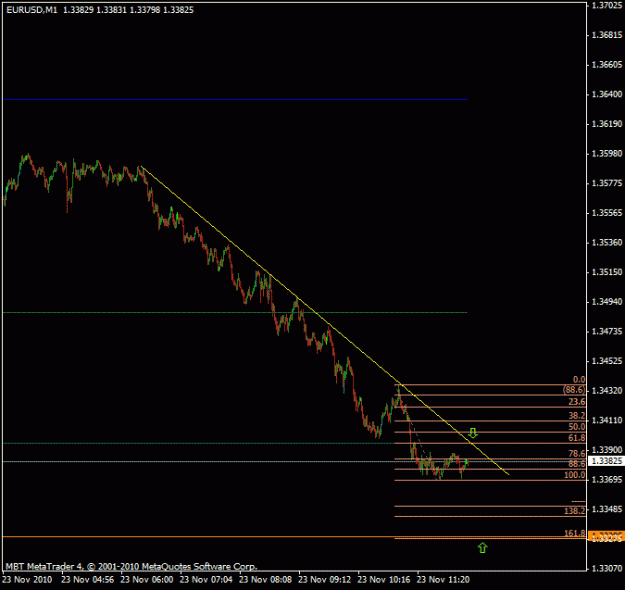This screenshot has height=590, width=625.
Task: Click the 1.36400 price axis label
Action: [x=607, y=94]
